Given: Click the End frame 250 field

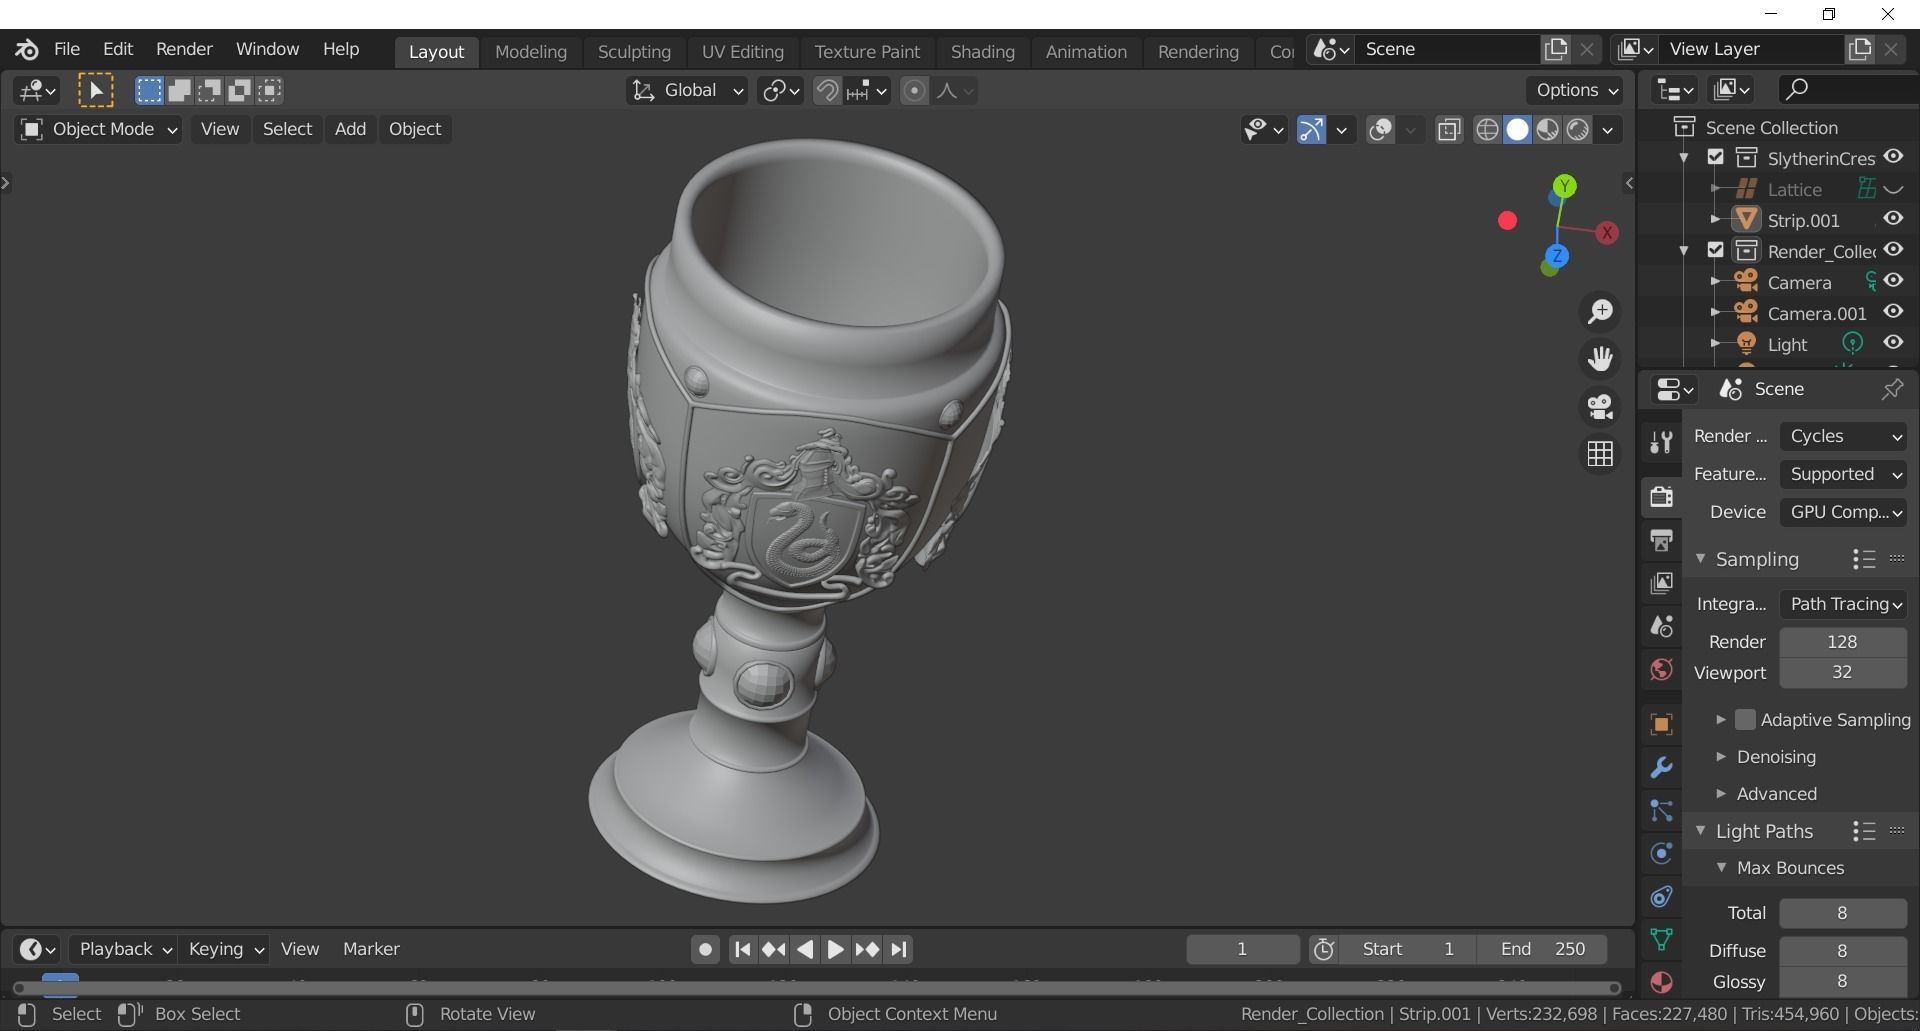Looking at the screenshot, I should click(x=1541, y=950).
